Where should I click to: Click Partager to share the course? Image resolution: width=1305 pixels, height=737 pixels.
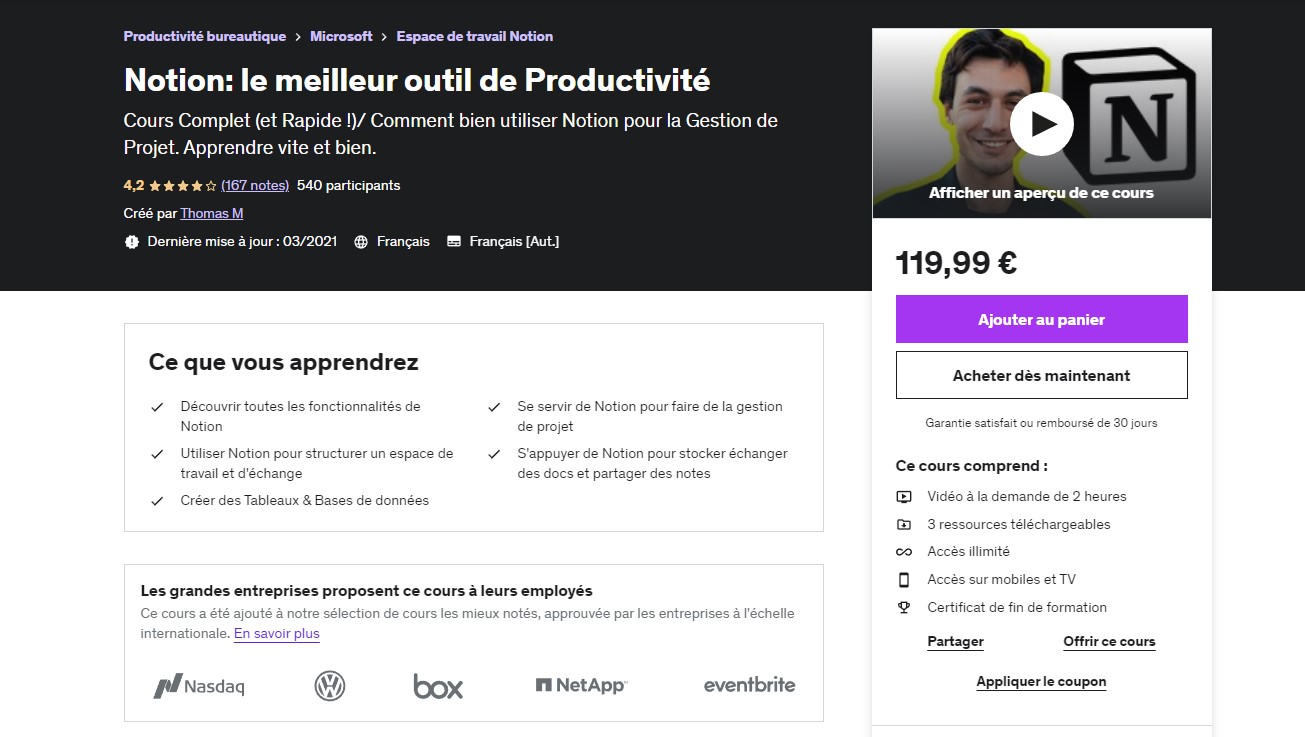(955, 642)
